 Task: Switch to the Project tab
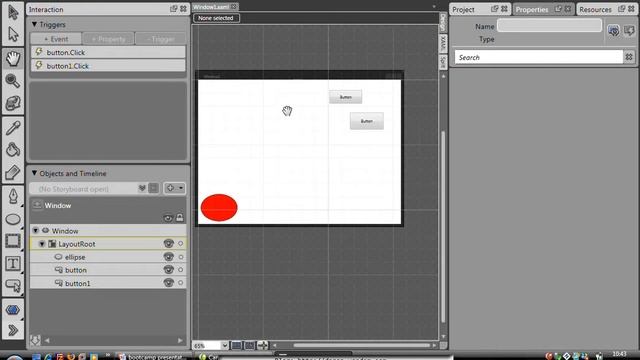pyautogui.click(x=463, y=9)
